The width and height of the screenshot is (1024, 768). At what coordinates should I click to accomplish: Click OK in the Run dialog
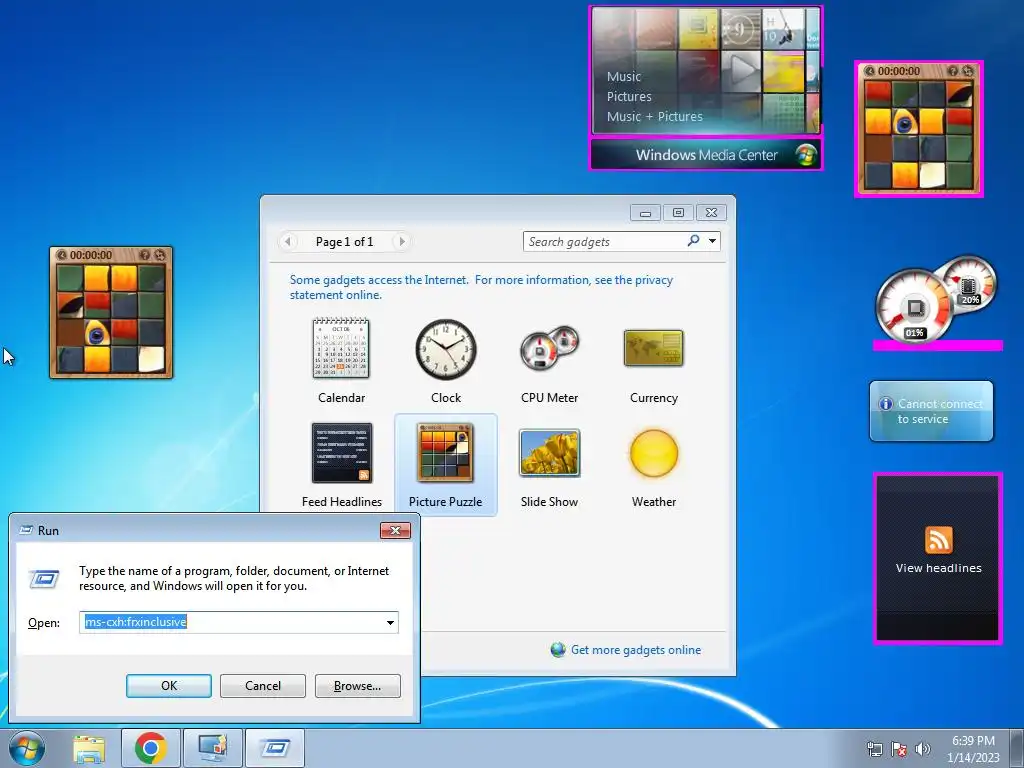coord(169,686)
